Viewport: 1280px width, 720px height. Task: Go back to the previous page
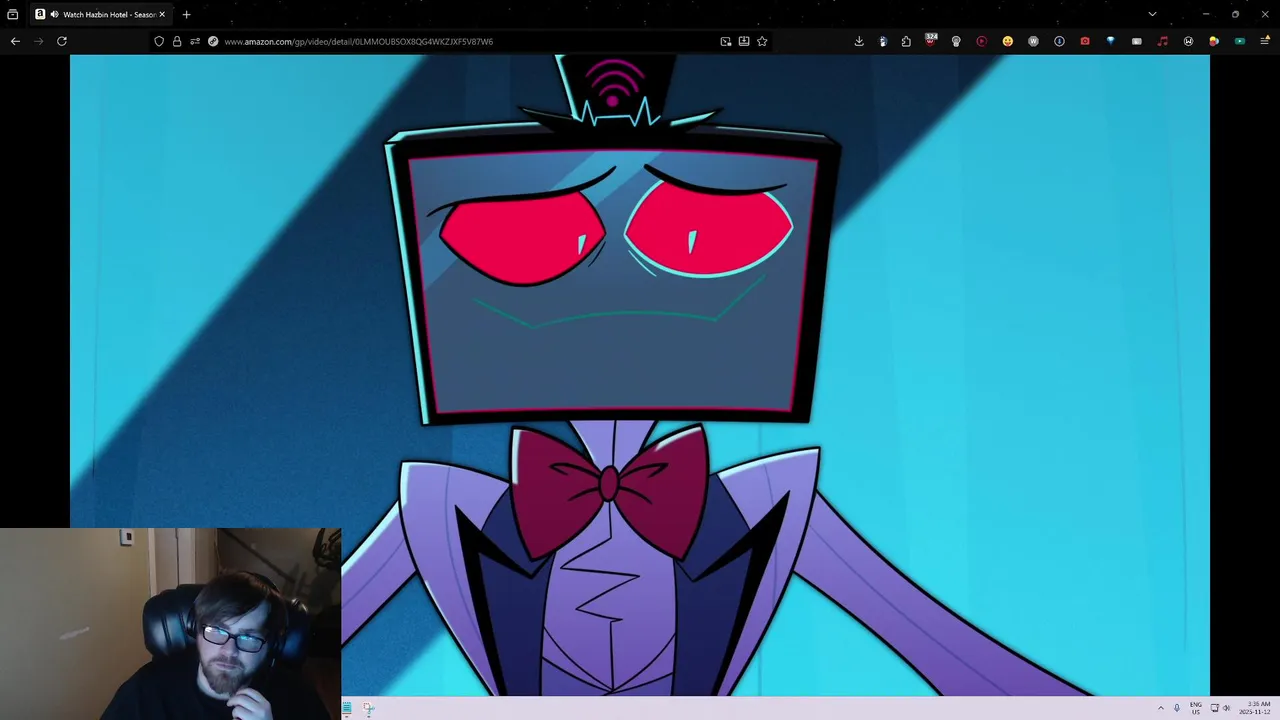click(15, 41)
